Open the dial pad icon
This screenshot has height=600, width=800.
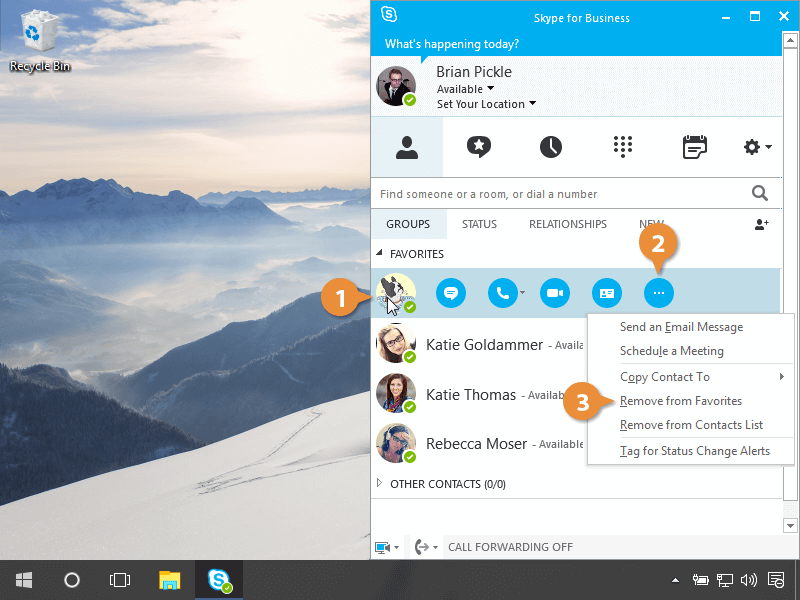click(x=623, y=147)
